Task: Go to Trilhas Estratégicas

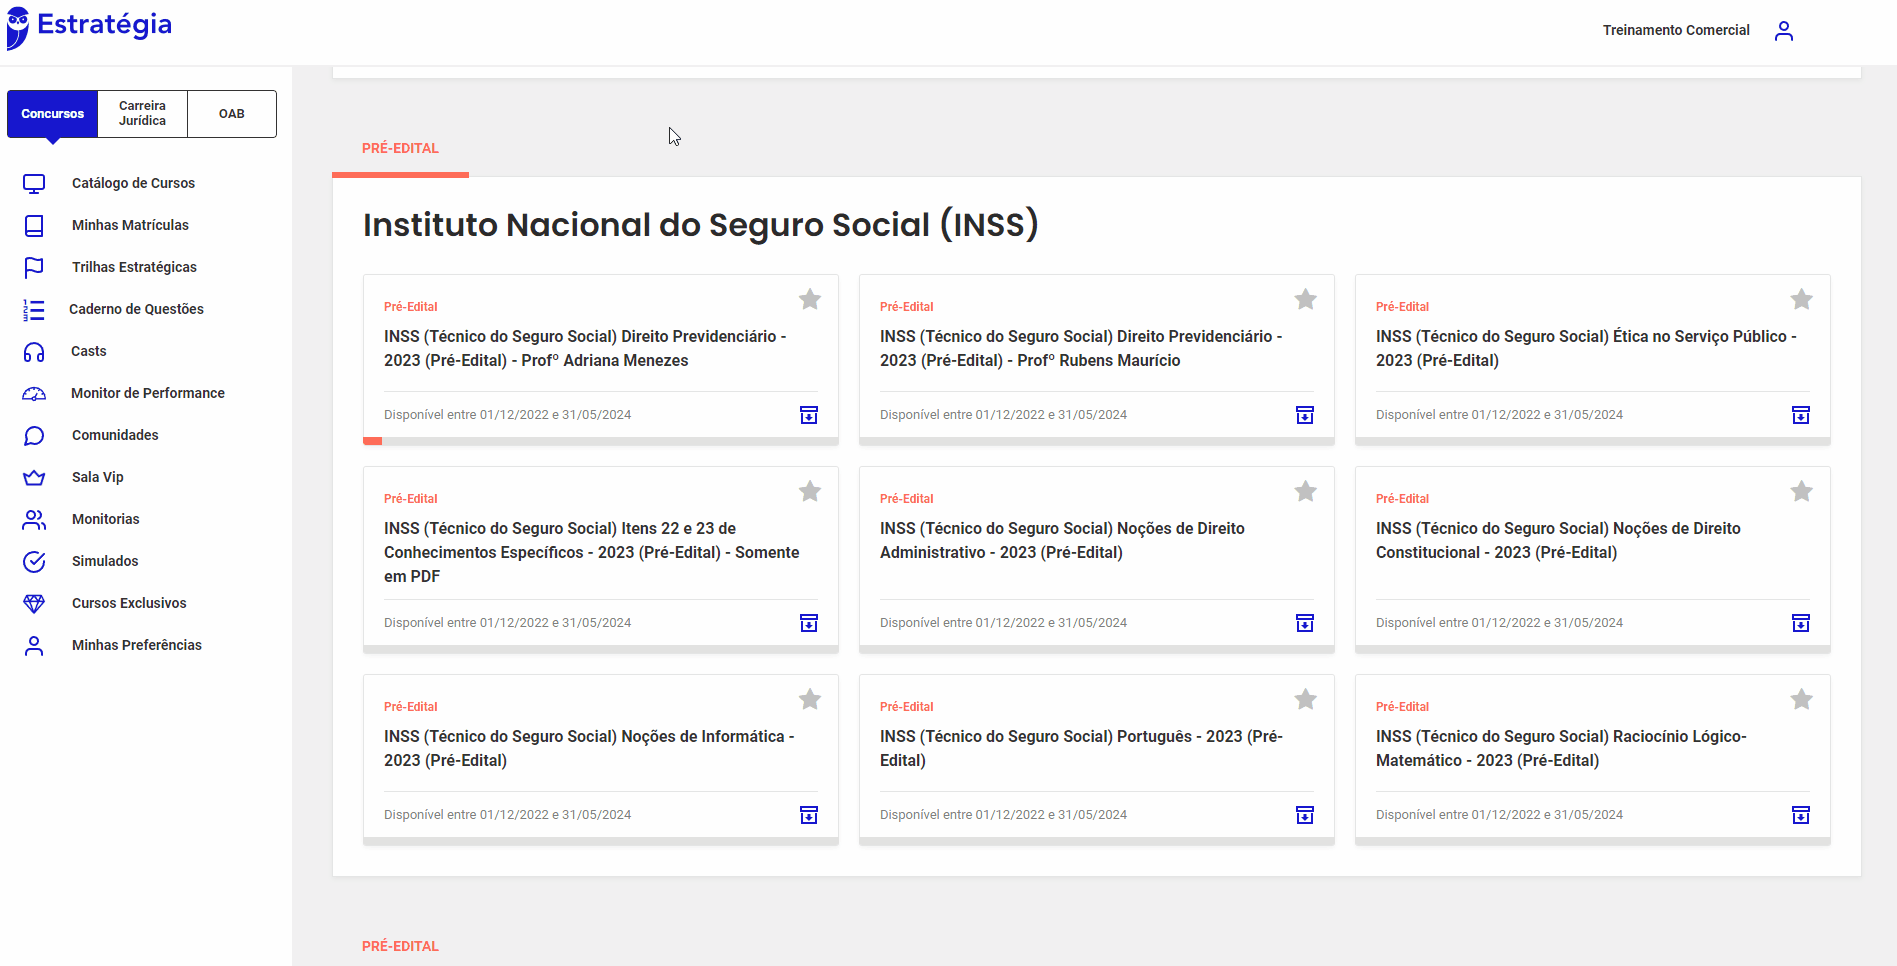Action: click(x=134, y=267)
